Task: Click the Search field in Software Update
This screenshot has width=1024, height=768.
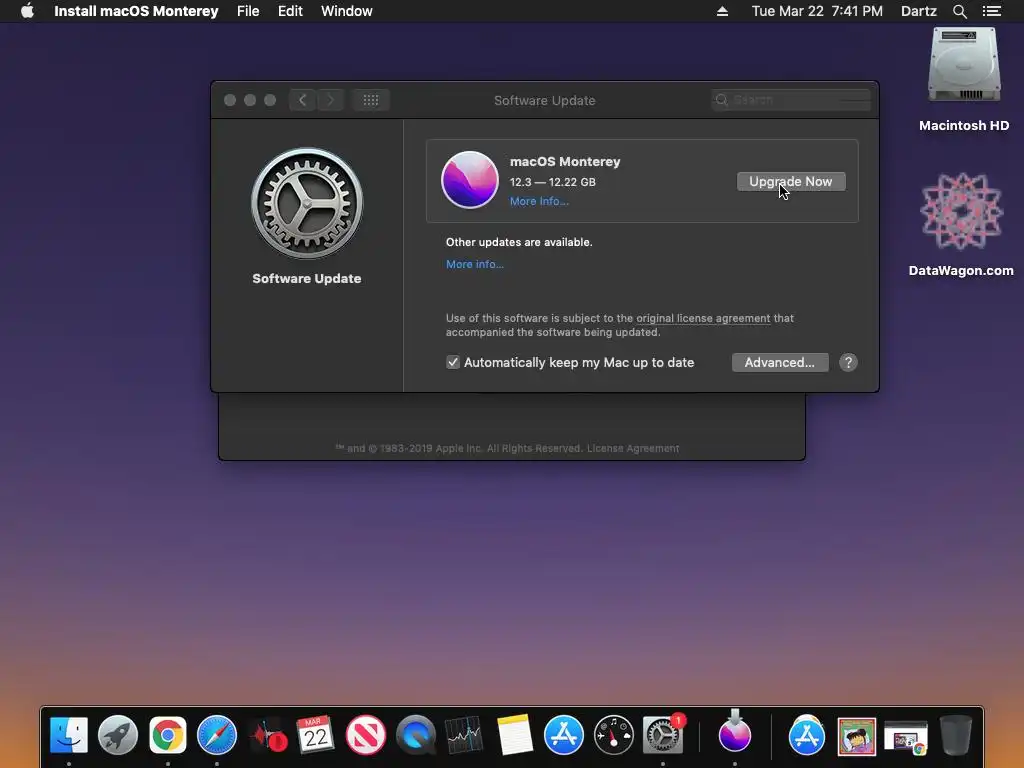Action: click(x=790, y=100)
